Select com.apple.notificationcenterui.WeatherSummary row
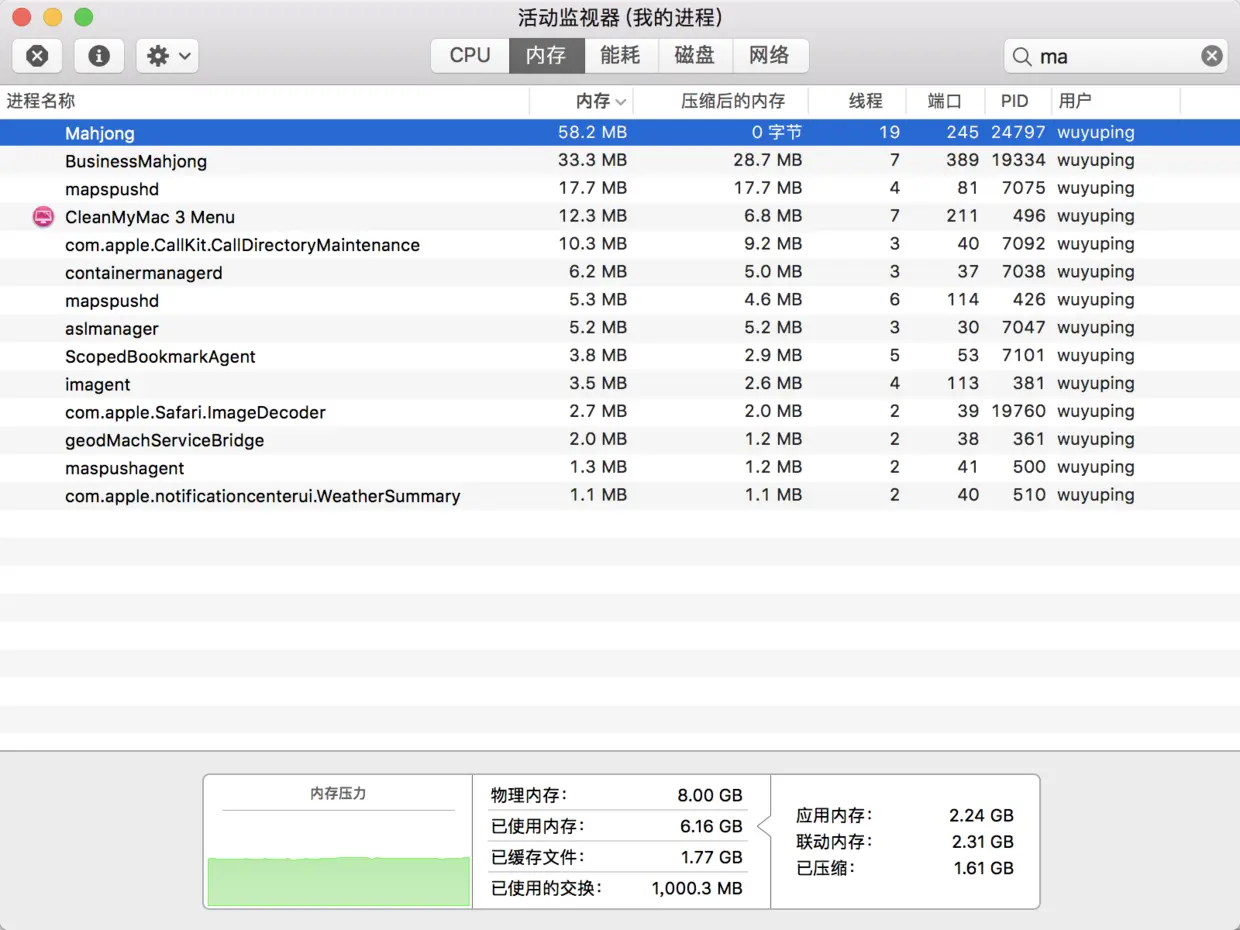The image size is (1240, 930). pyautogui.click(x=620, y=496)
